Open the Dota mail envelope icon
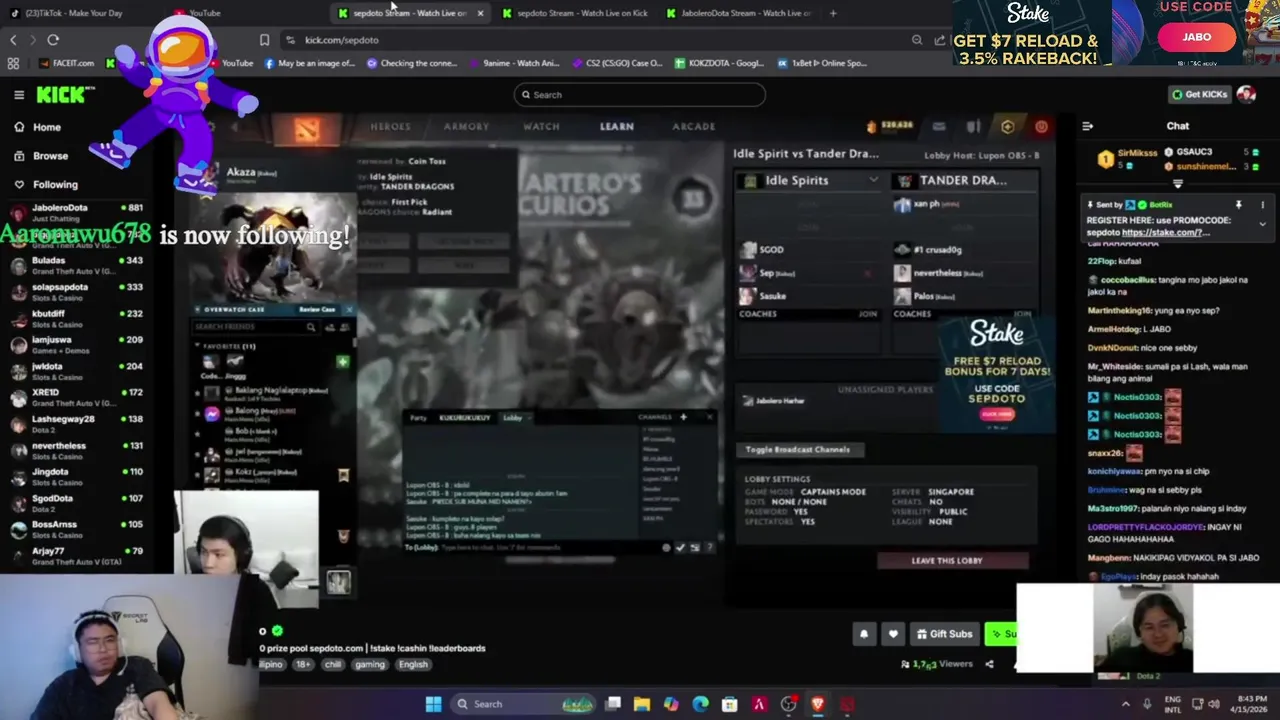Screen dimensions: 1280x720 (x=938, y=127)
